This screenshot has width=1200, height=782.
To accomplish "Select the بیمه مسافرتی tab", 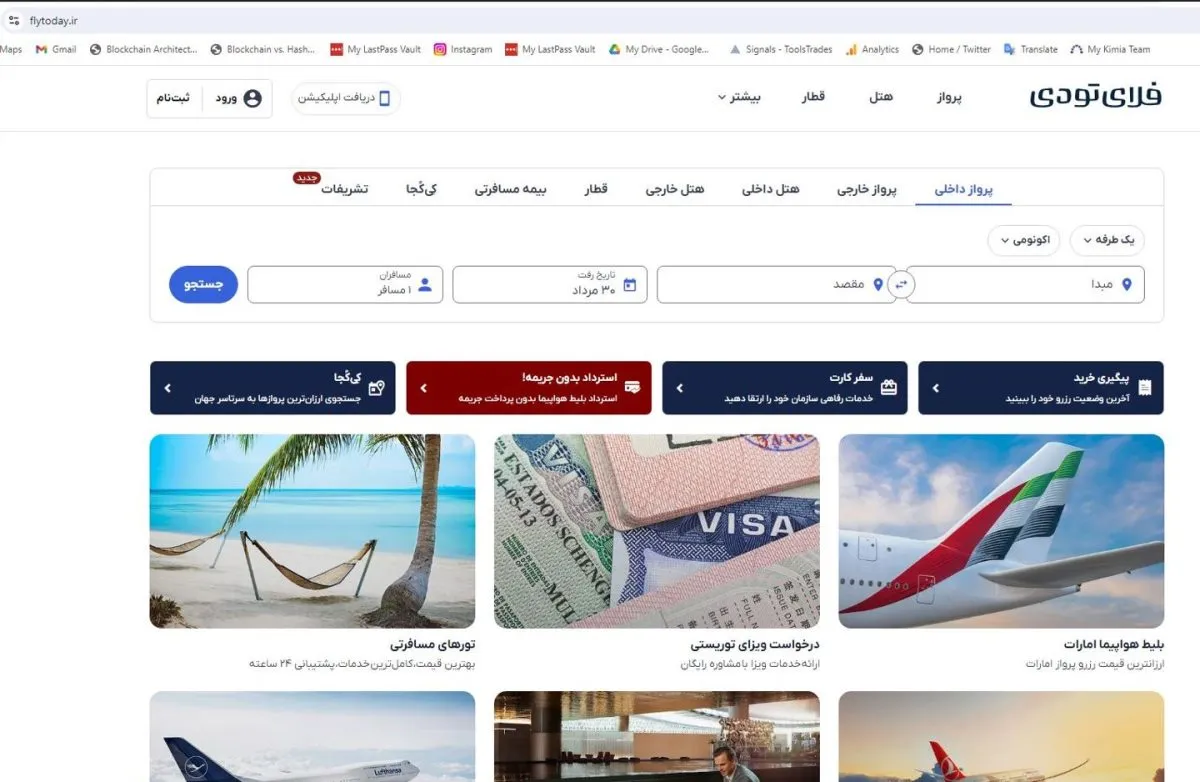I will coord(510,189).
